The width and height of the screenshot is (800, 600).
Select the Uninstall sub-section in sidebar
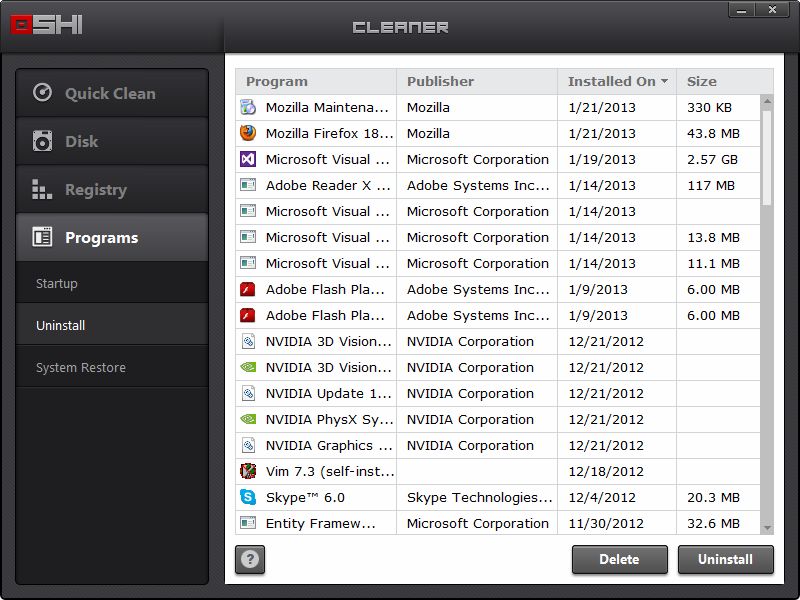pyautogui.click(x=61, y=326)
